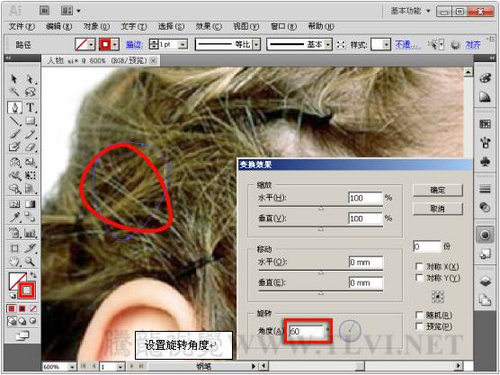Image resolution: width=500 pixels, height=375 pixels.
Task: Pick the Magic Wand tool
Action: (14, 92)
